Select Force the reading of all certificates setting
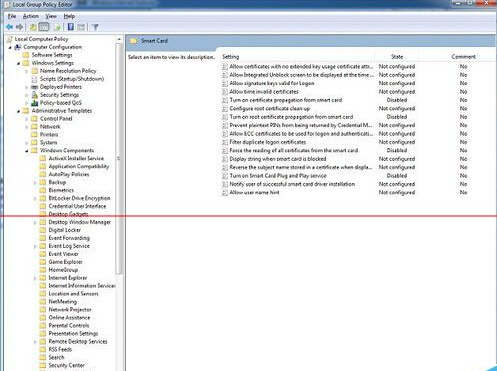Screen dimensions: 497x371 click(x=293, y=151)
